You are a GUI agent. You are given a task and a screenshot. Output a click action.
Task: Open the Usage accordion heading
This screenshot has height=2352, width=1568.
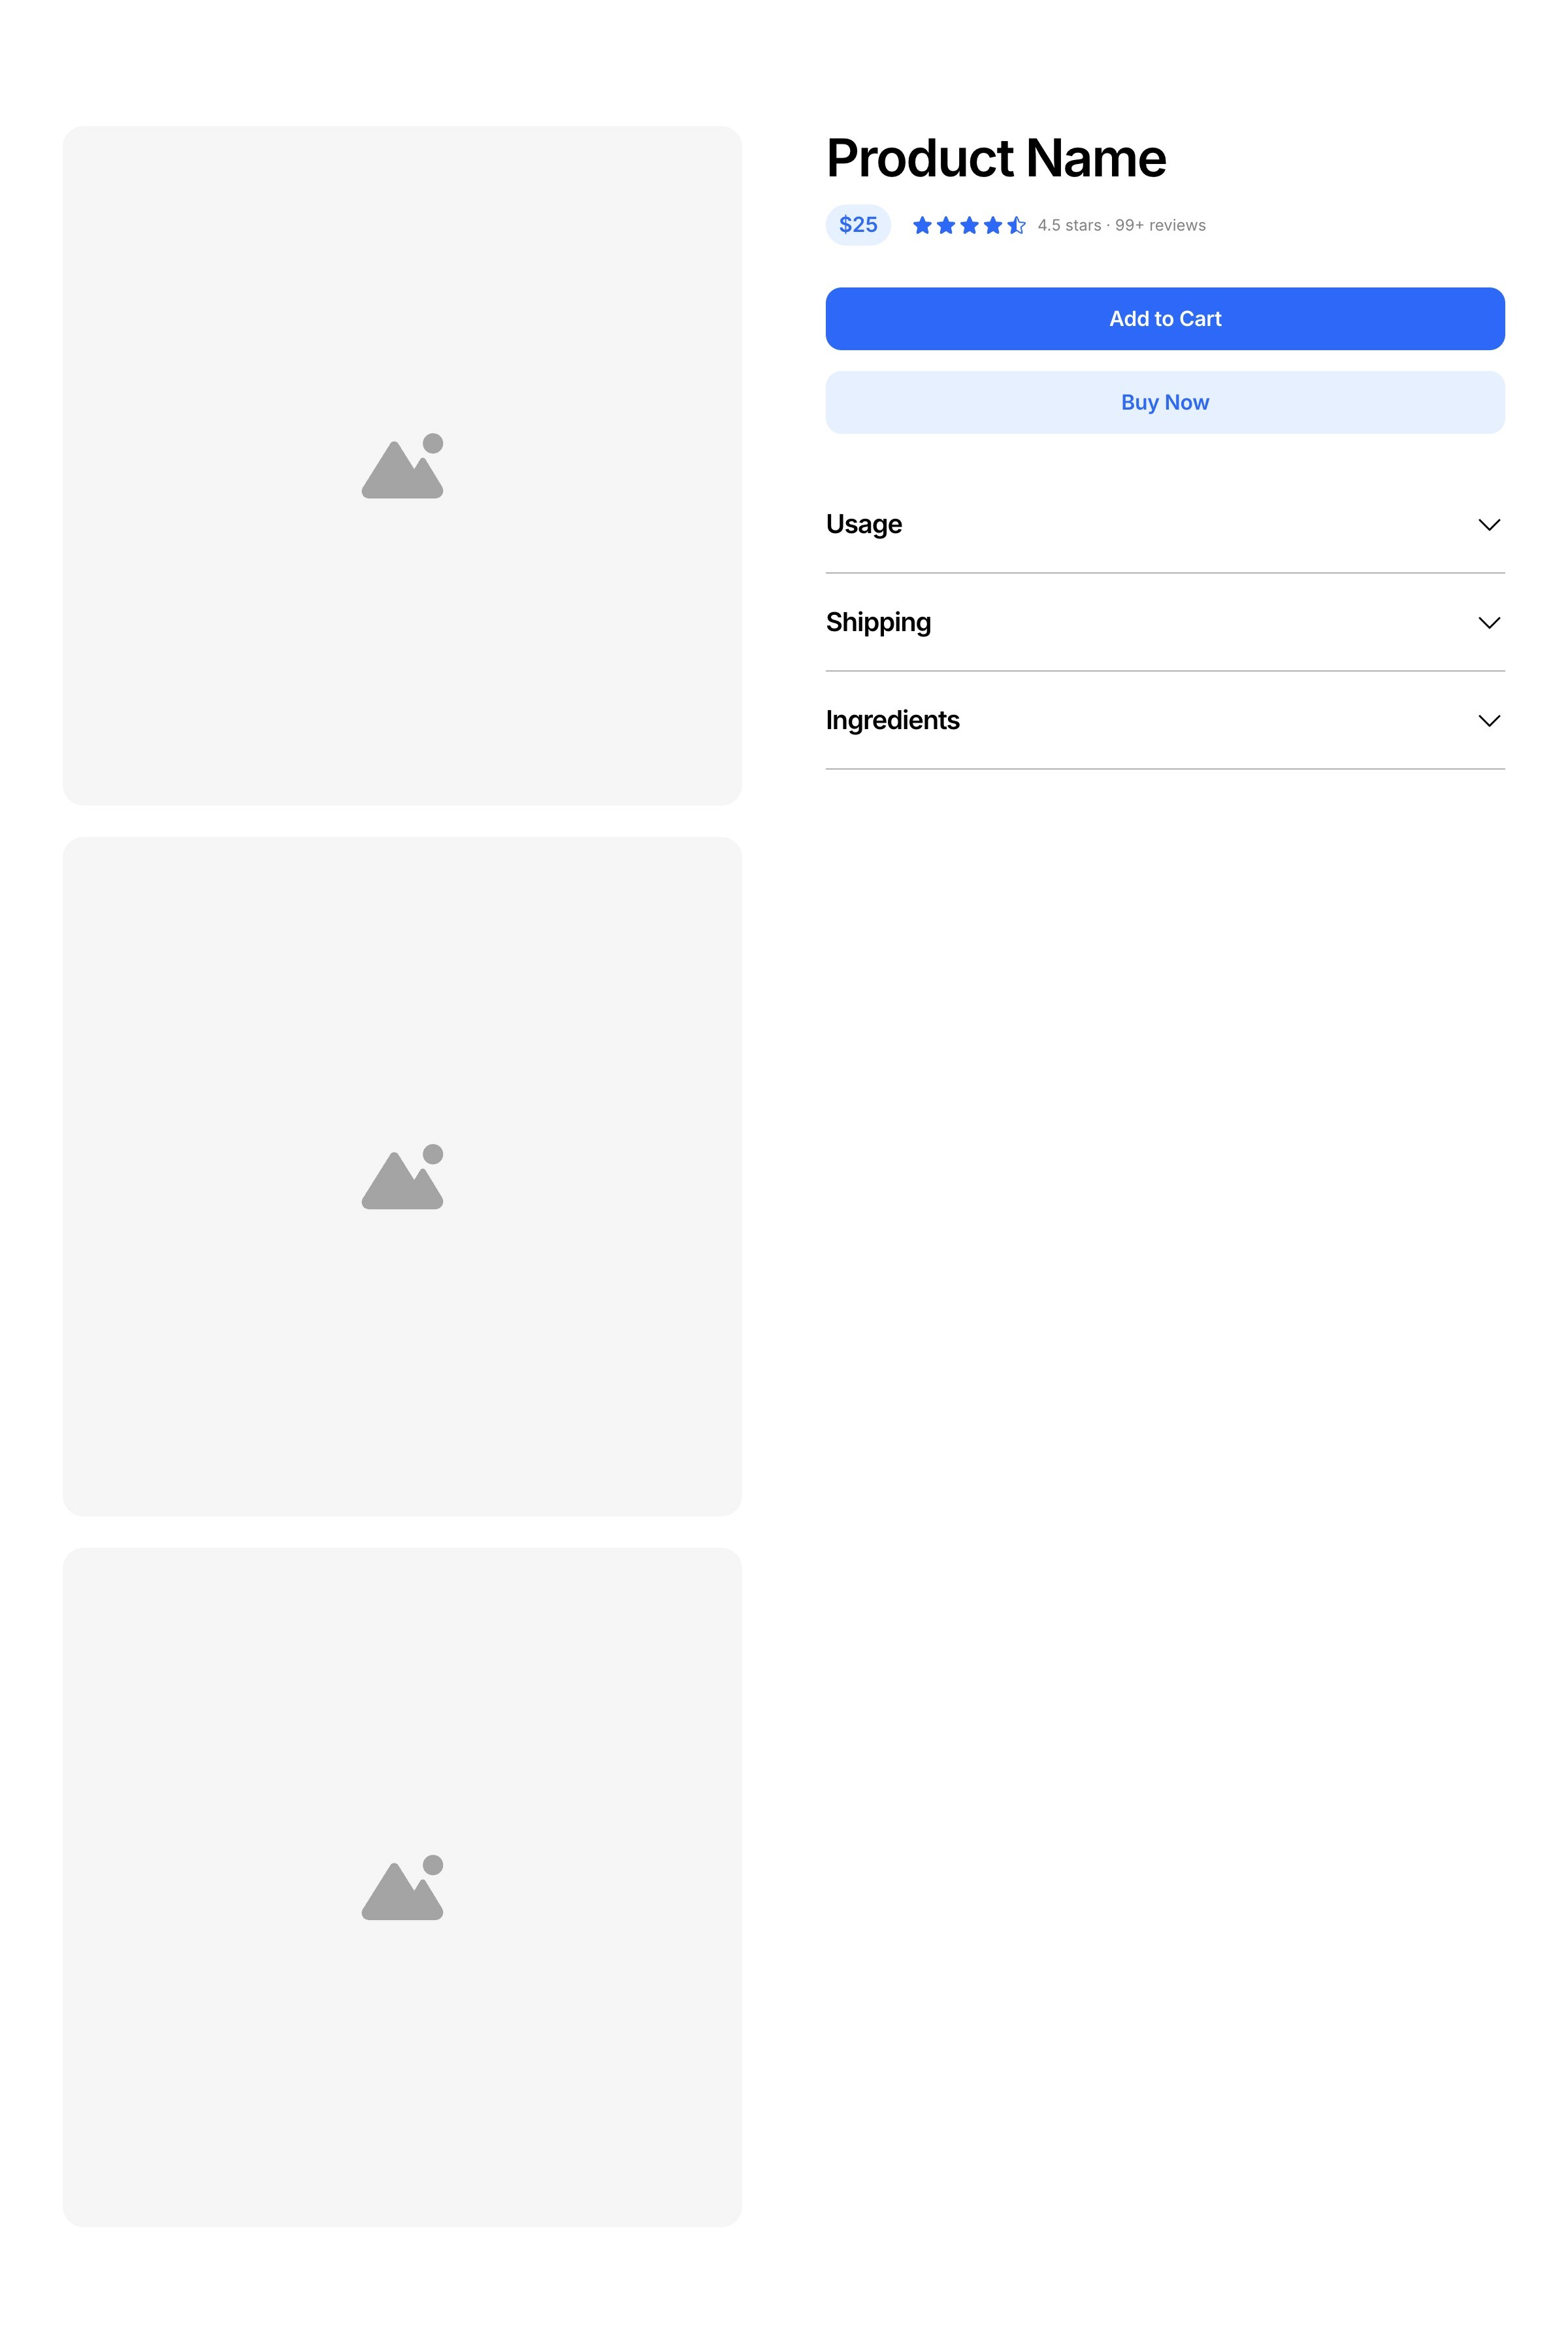coord(864,525)
